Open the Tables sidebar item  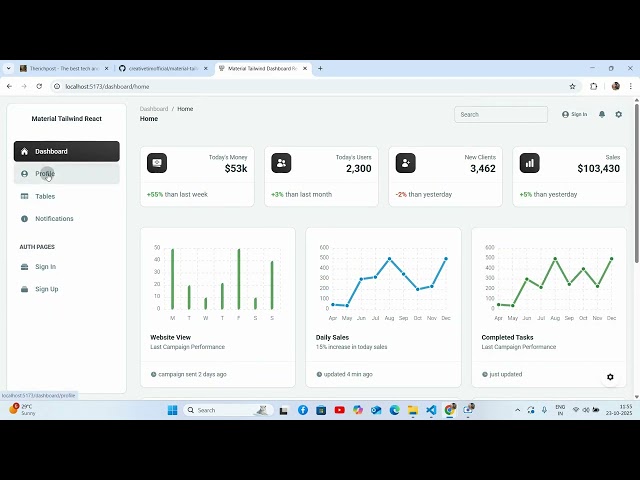pos(67,196)
